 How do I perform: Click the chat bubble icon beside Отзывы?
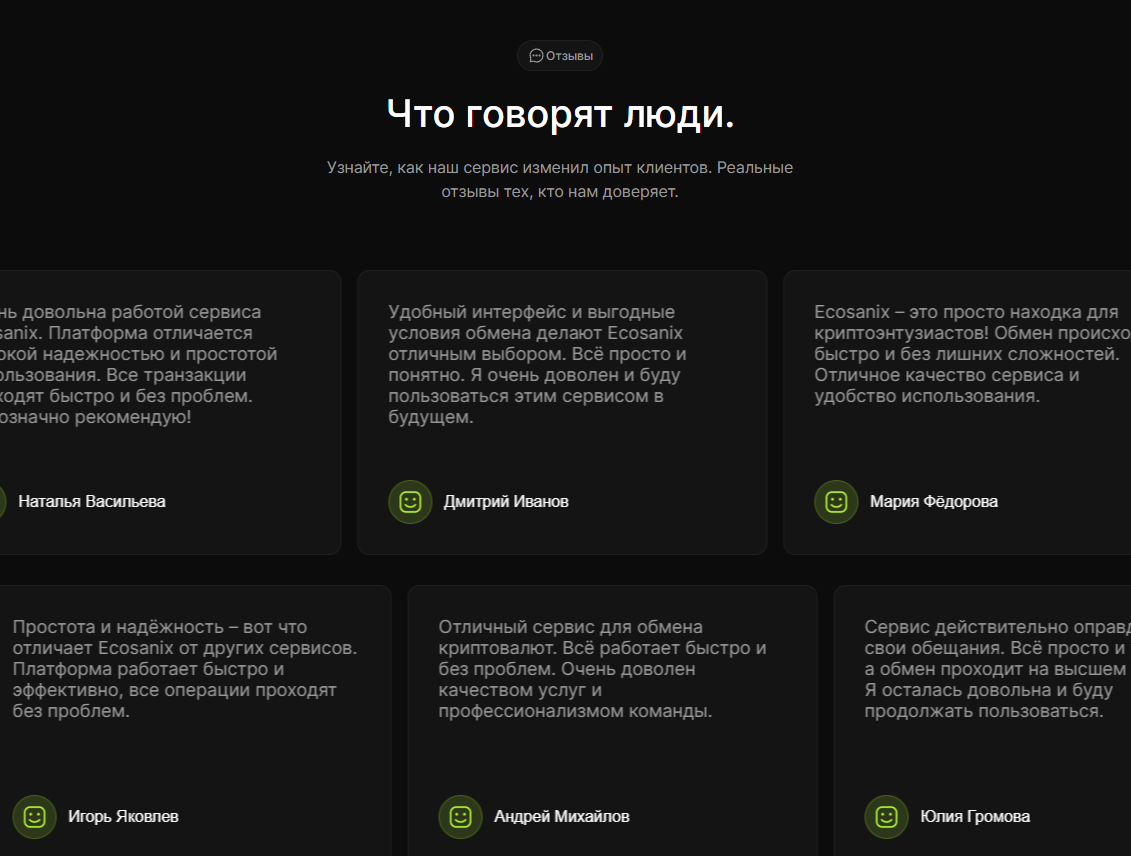coord(536,56)
